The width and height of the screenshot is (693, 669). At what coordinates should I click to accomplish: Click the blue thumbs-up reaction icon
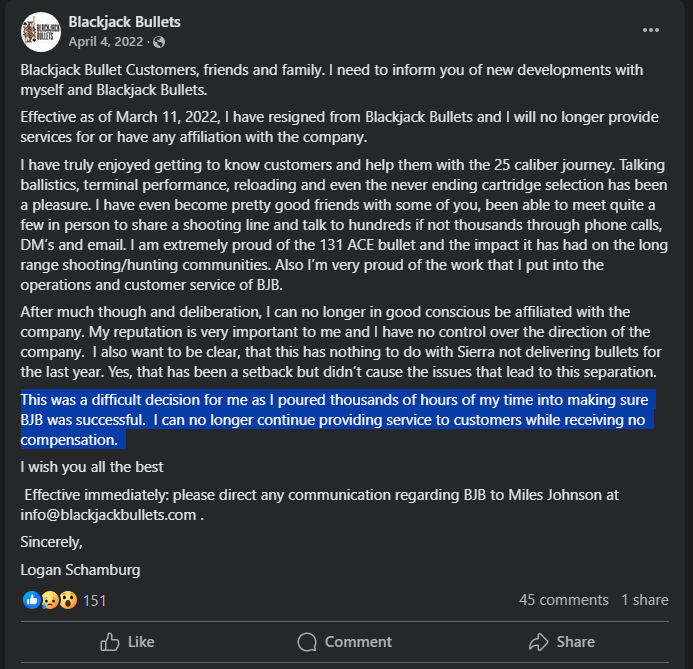[x=31, y=600]
